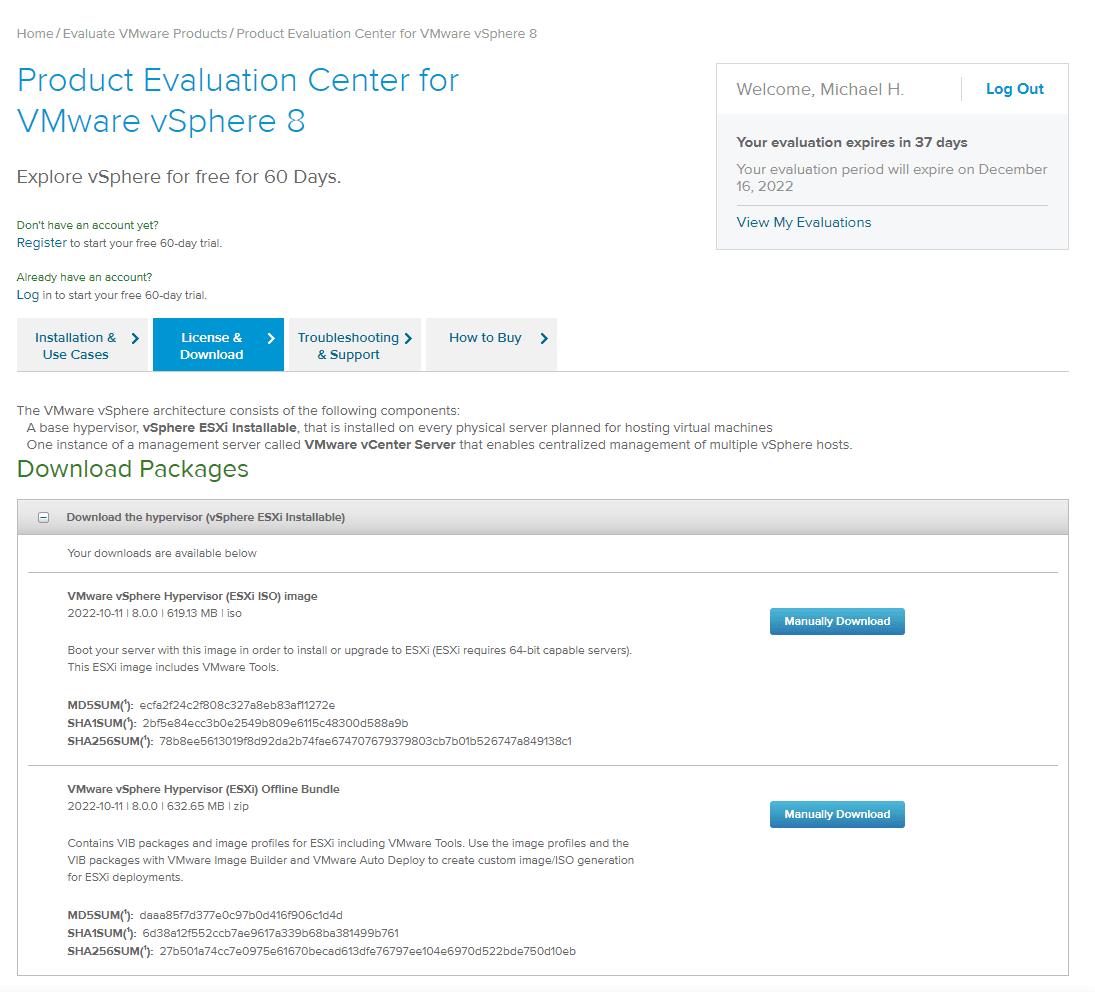Click the chevron on License & Download tab
Image resolution: width=1095 pixels, height=992 pixels.
click(271, 339)
